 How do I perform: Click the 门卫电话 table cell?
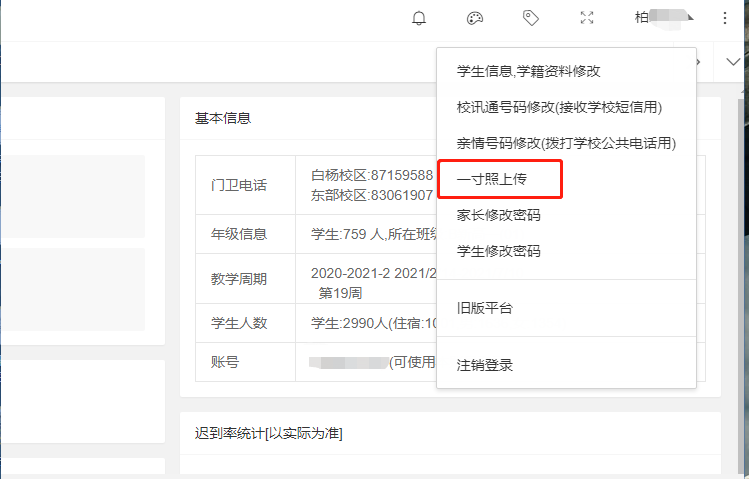[x=239, y=185]
